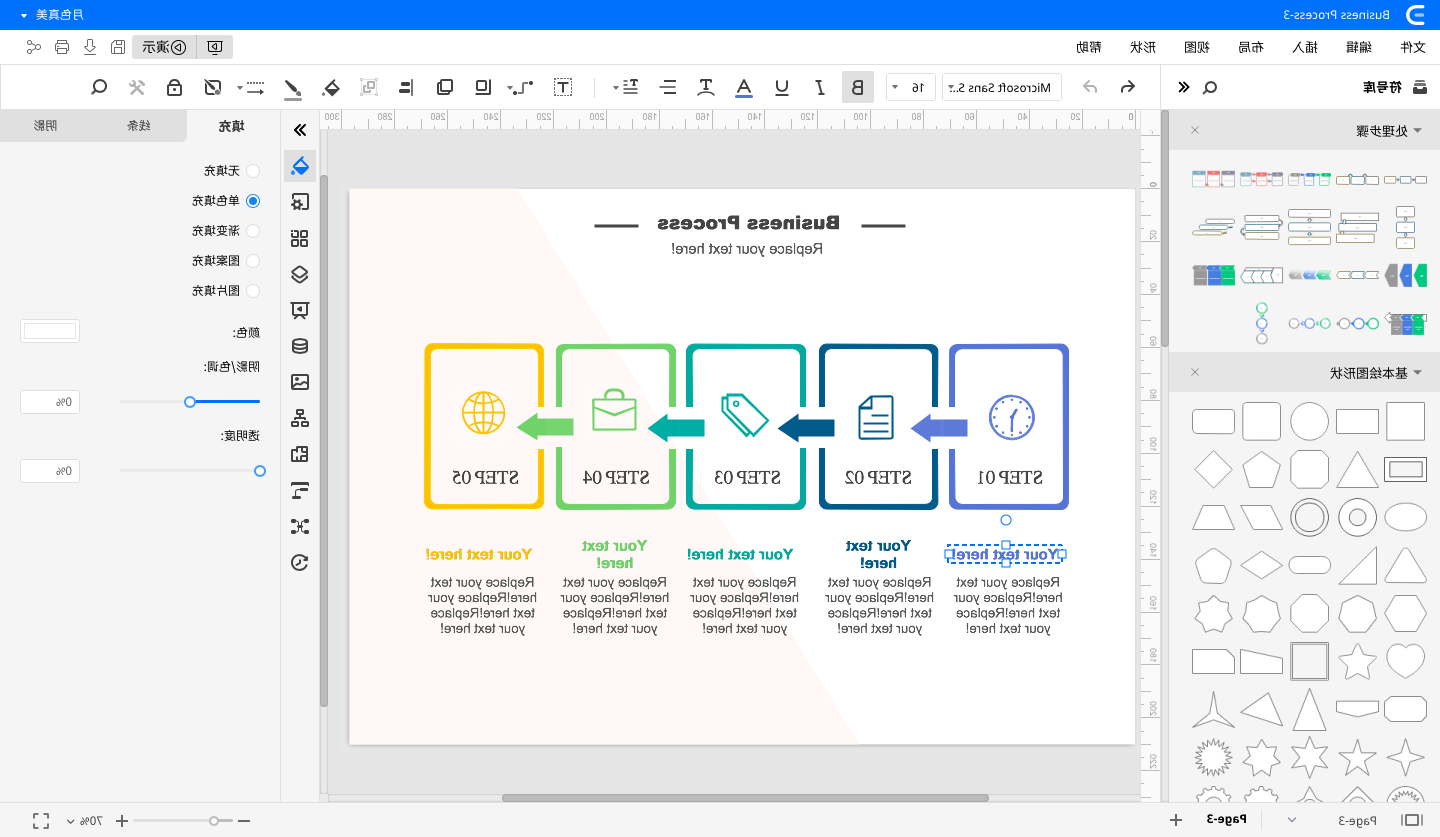Click the zoom in plus button

[122, 821]
